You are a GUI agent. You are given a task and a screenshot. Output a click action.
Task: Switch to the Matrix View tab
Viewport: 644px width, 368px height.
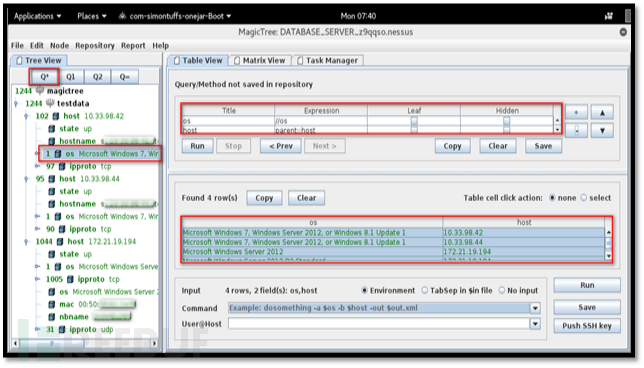pos(260,60)
